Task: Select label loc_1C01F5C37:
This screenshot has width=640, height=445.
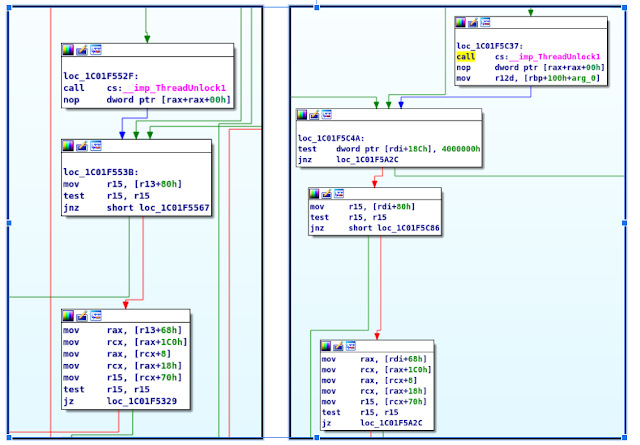Action: pyautogui.click(x=490, y=46)
